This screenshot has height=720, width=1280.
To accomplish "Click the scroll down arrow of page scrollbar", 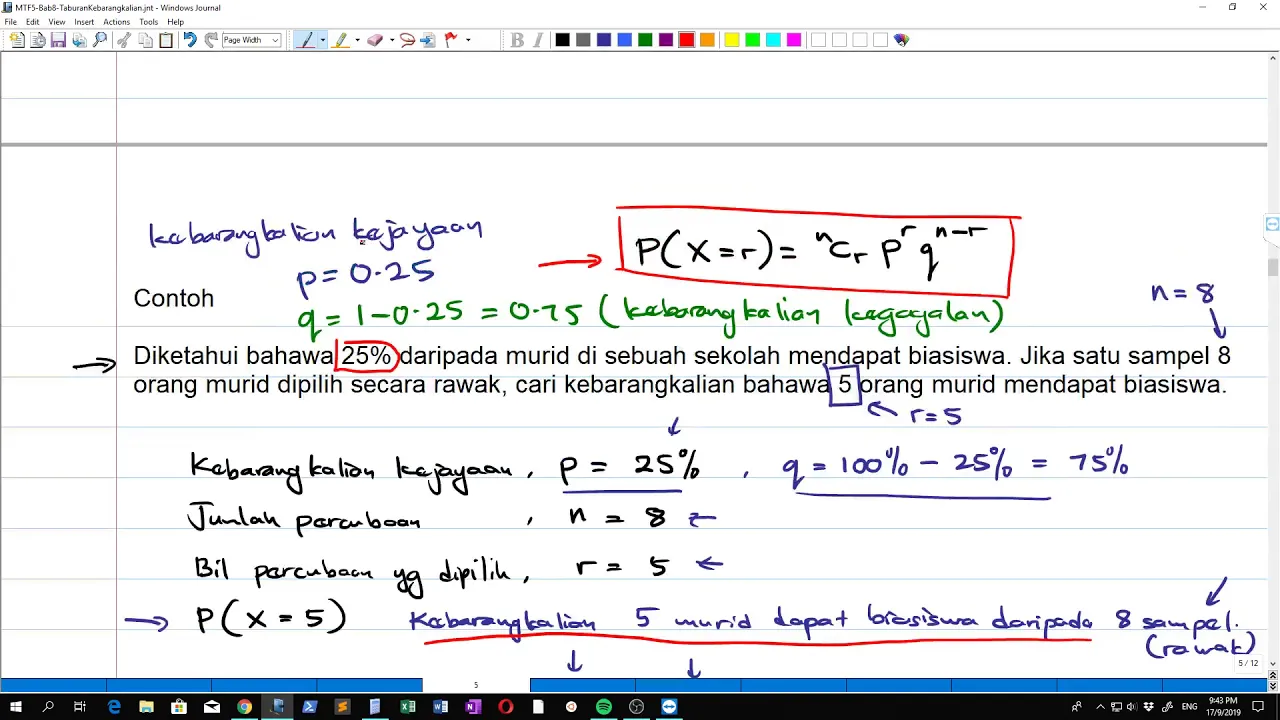I will [1273, 663].
